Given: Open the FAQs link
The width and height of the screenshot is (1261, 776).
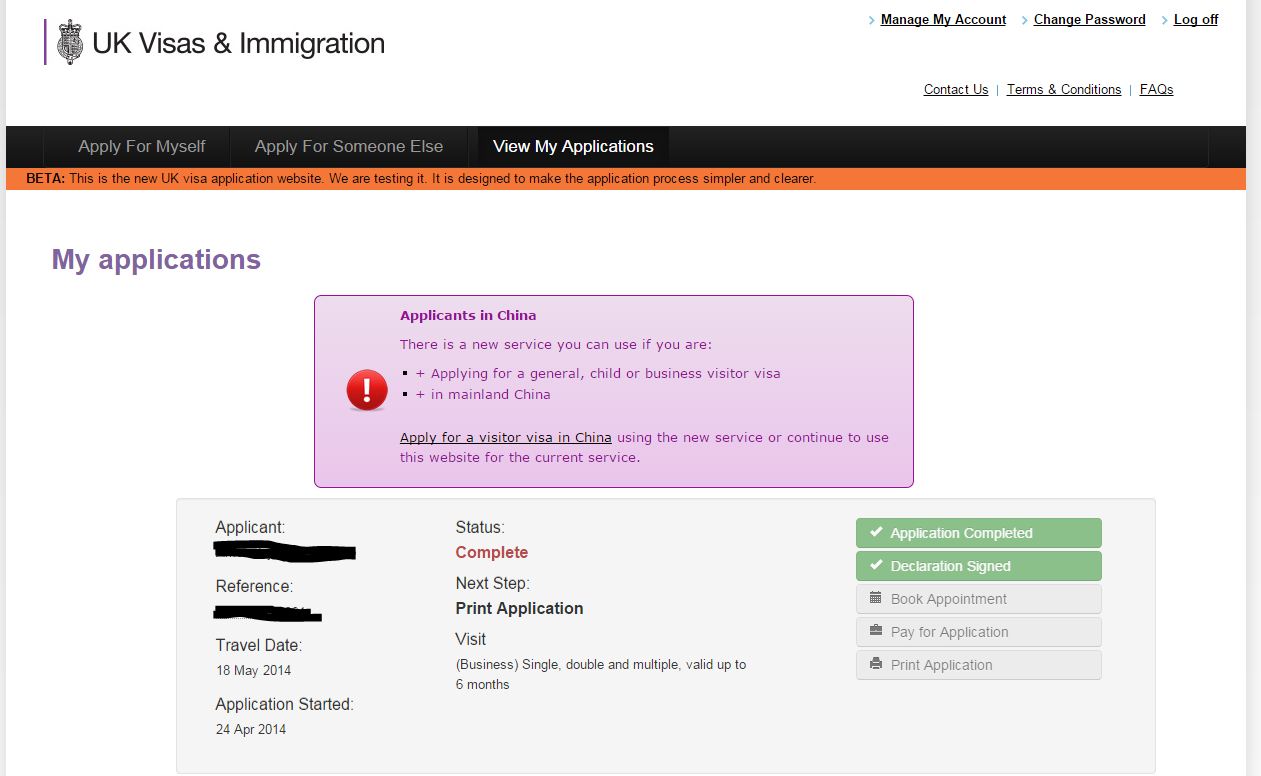Looking at the screenshot, I should point(1156,89).
